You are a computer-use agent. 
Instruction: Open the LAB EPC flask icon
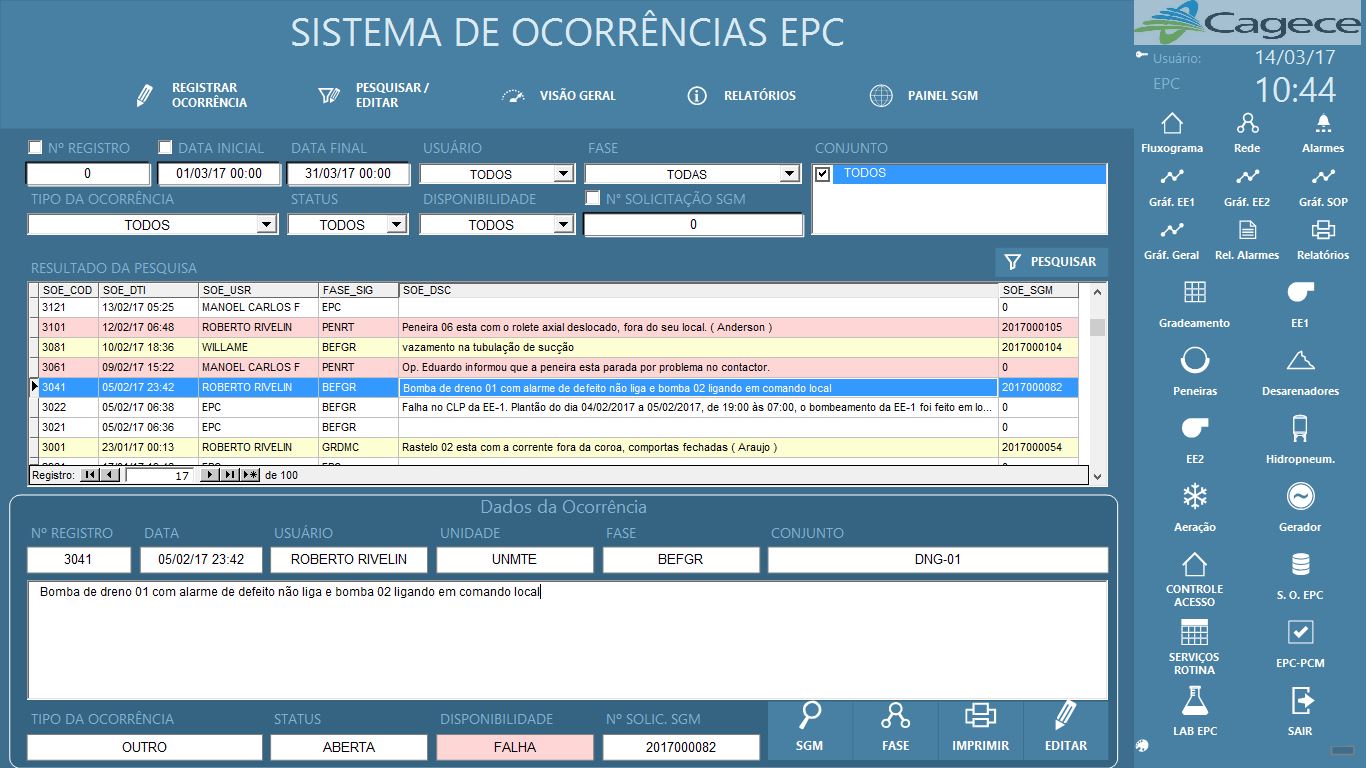[x=1195, y=700]
